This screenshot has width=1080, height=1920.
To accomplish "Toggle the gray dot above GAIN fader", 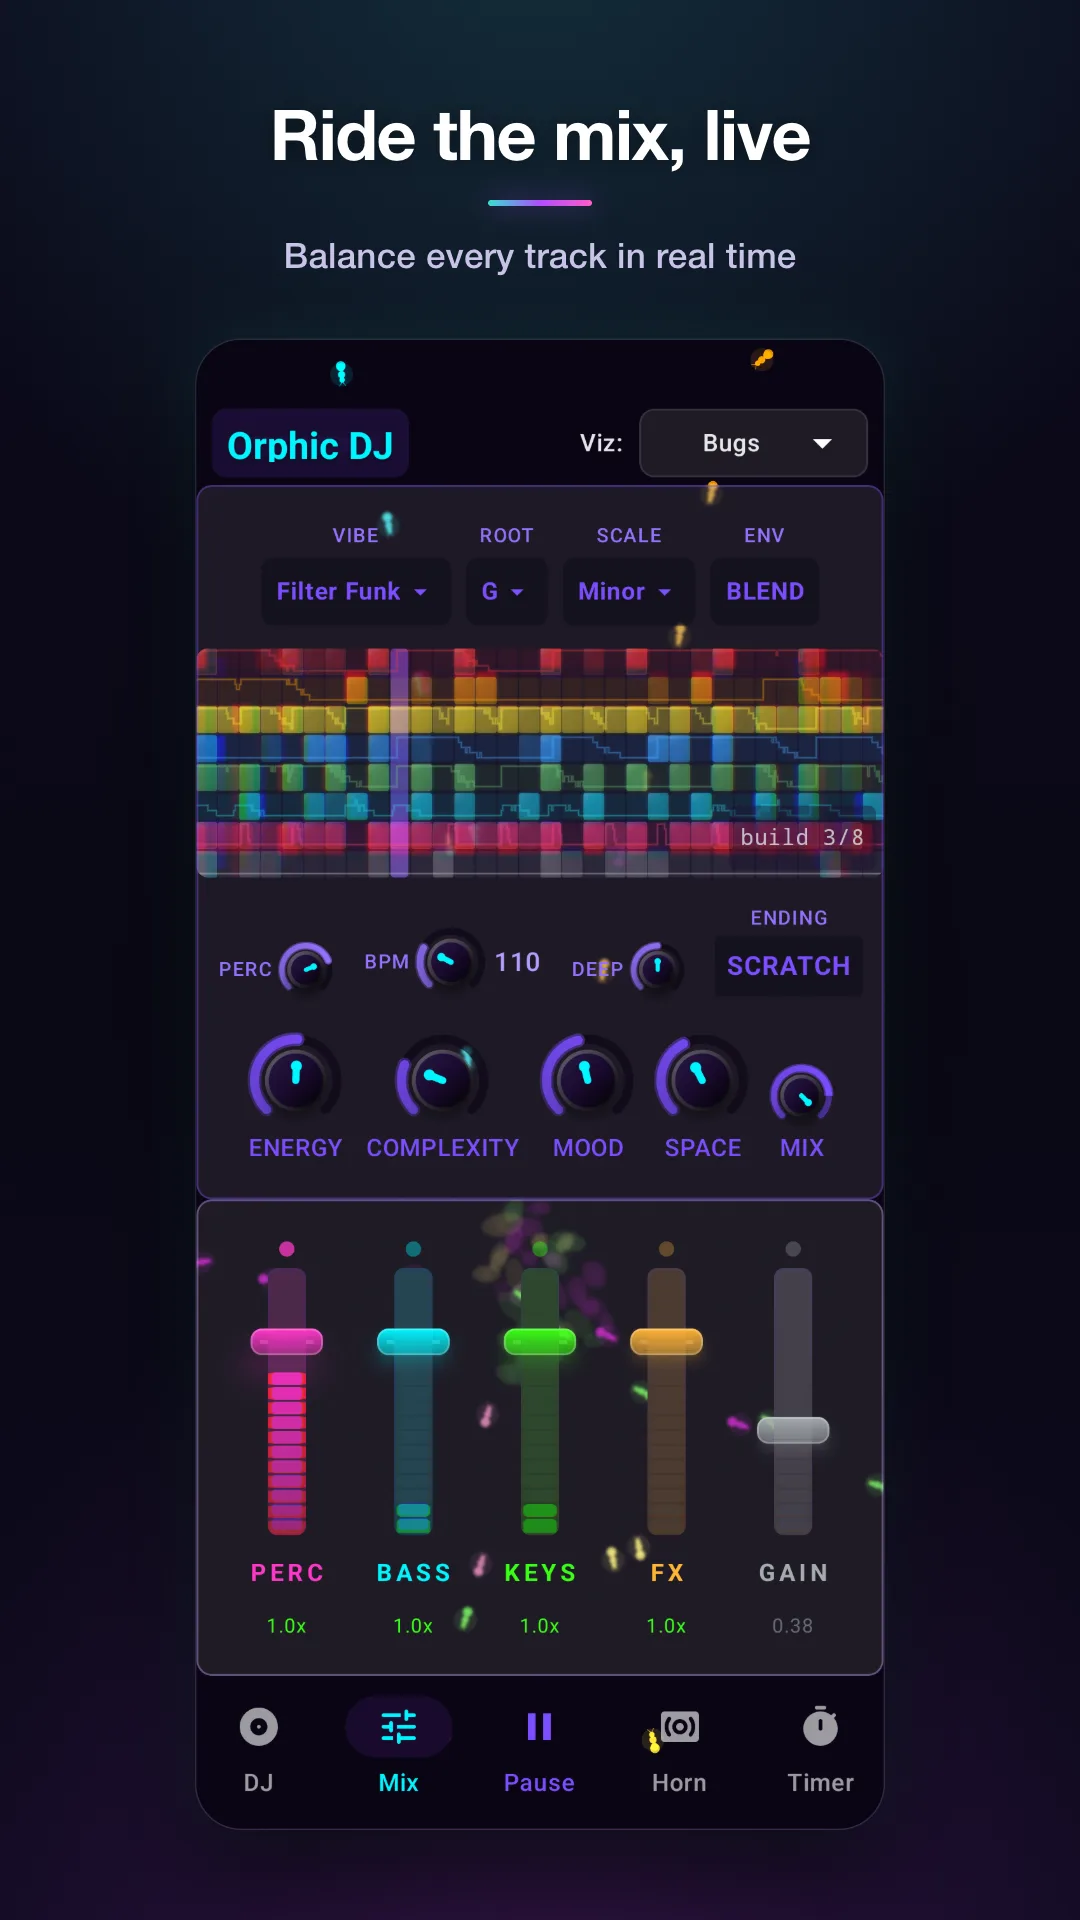I will [793, 1249].
